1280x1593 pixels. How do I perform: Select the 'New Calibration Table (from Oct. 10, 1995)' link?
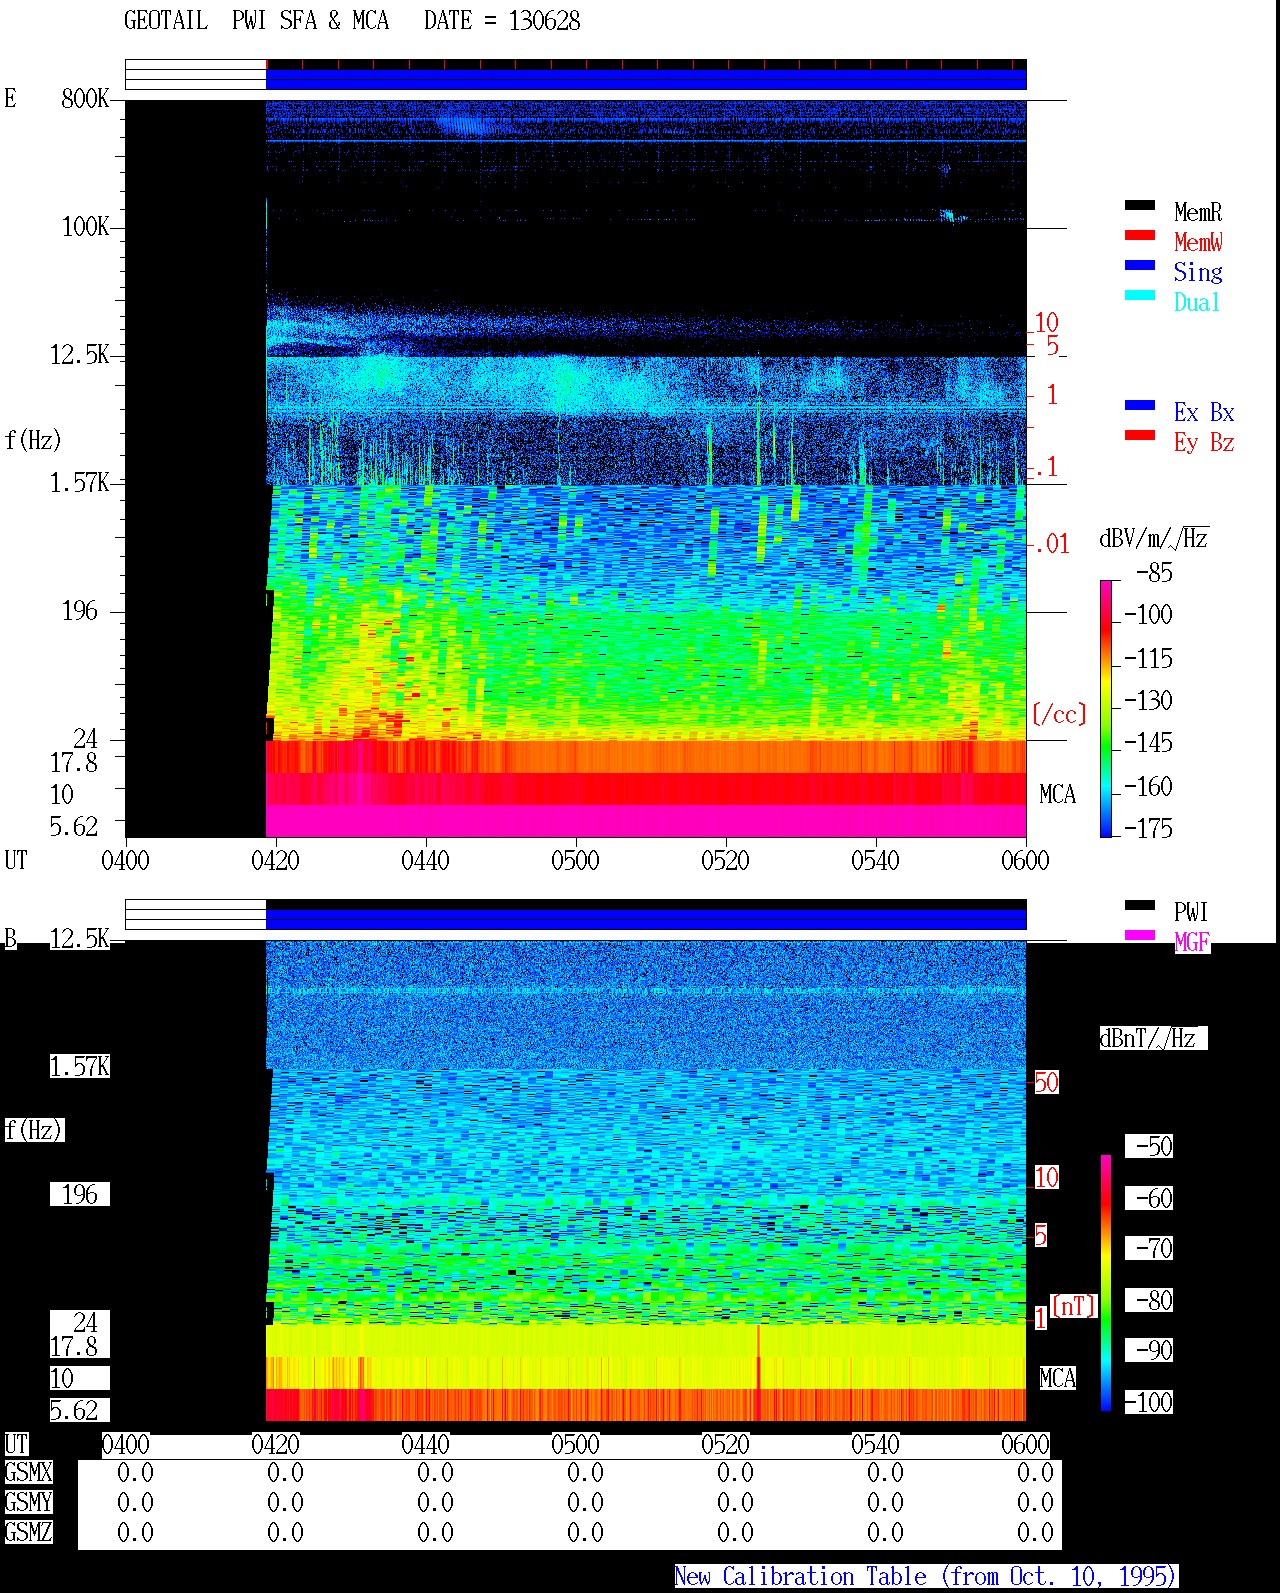click(x=926, y=1576)
